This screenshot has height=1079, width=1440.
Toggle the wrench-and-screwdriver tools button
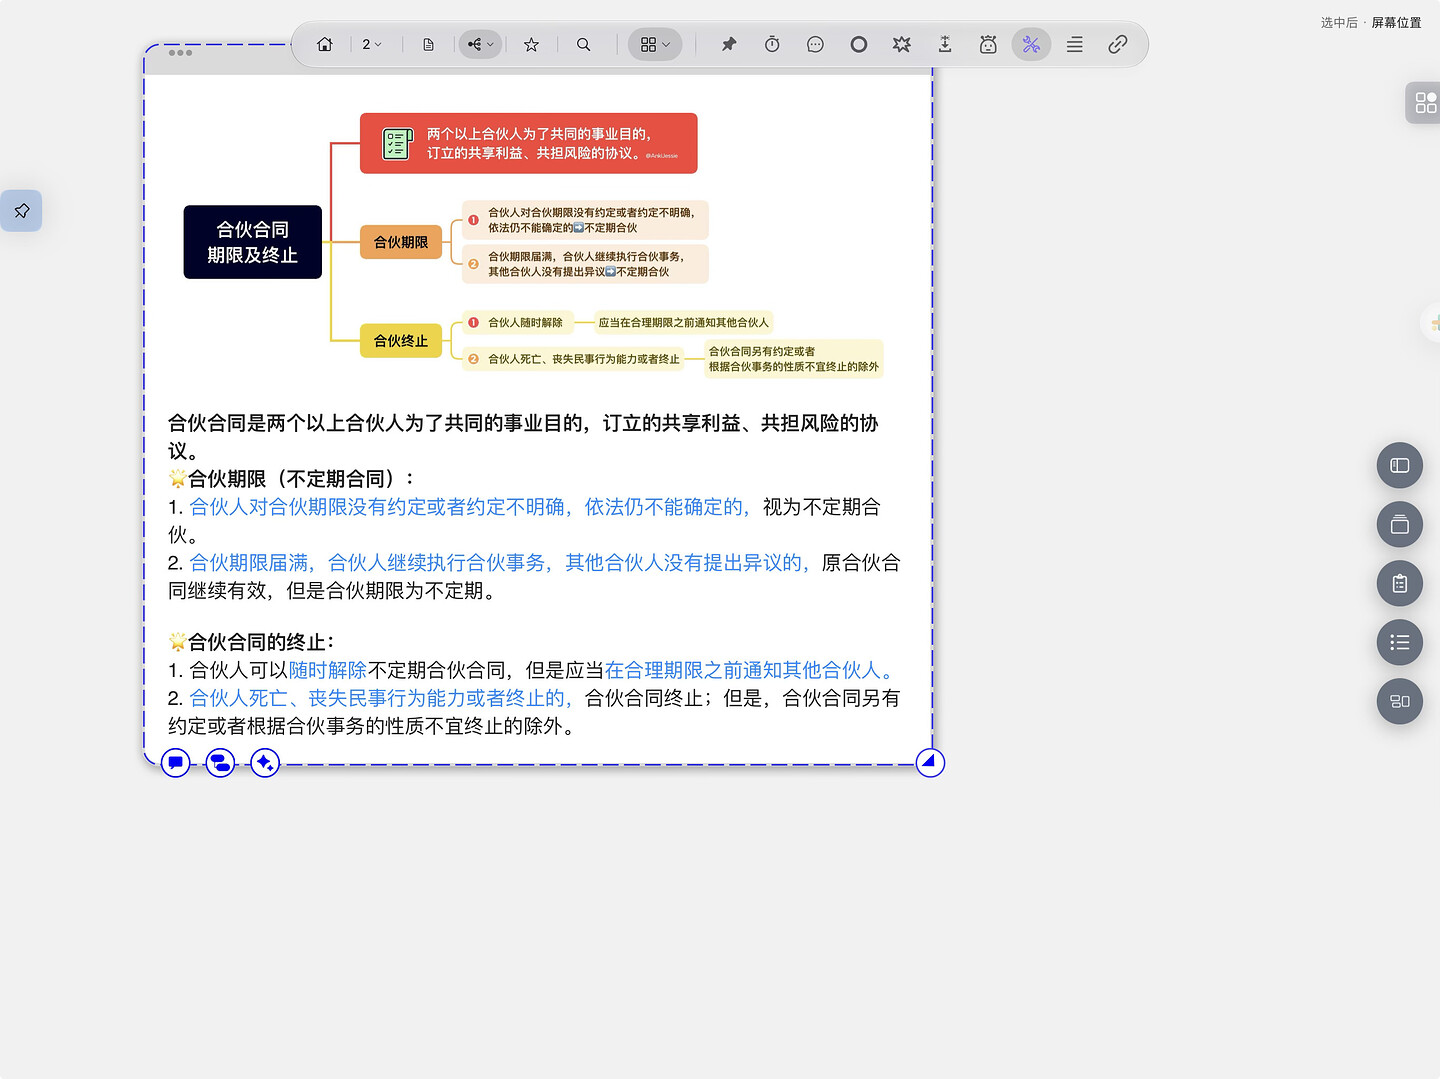click(x=1031, y=45)
